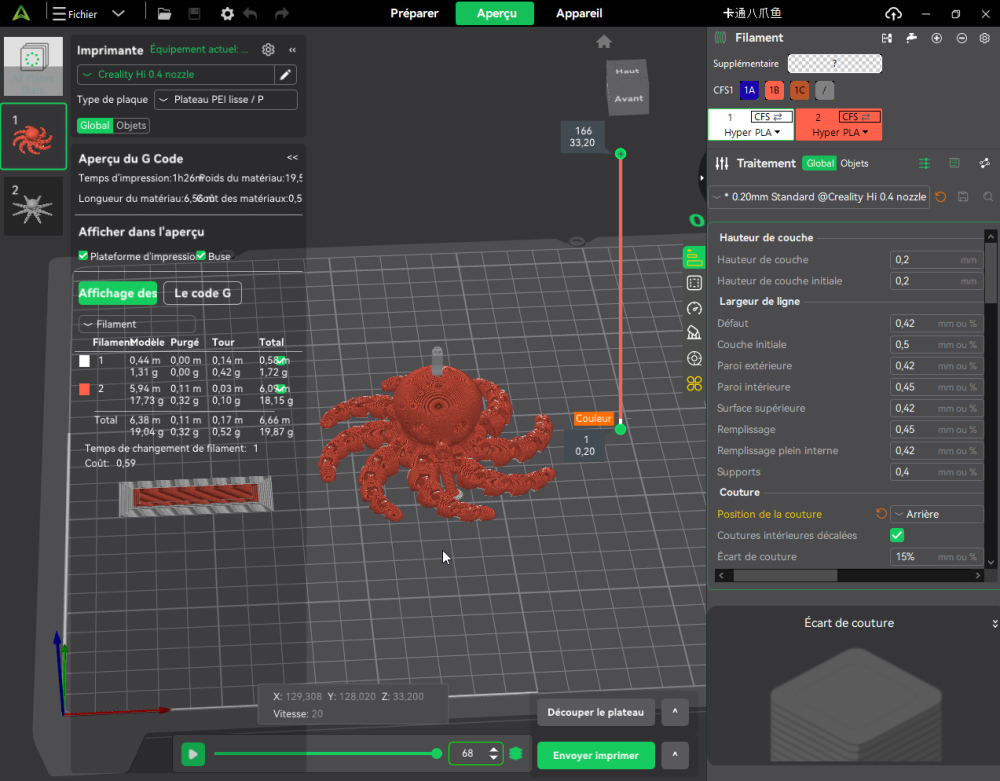
Task: Open the Filament display mode dropdown
Action: (137, 324)
